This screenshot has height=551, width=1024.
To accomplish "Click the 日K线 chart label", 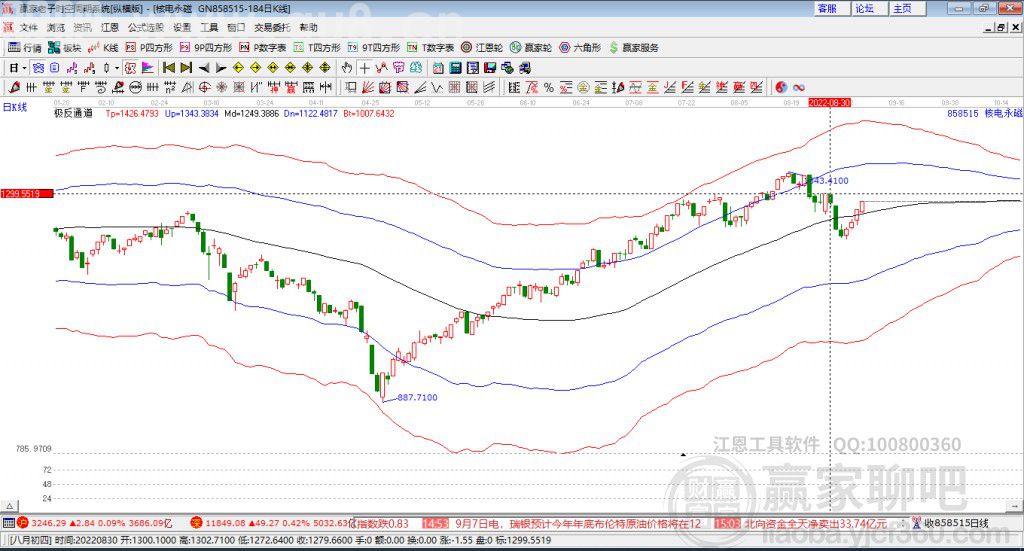I will tap(15, 108).
